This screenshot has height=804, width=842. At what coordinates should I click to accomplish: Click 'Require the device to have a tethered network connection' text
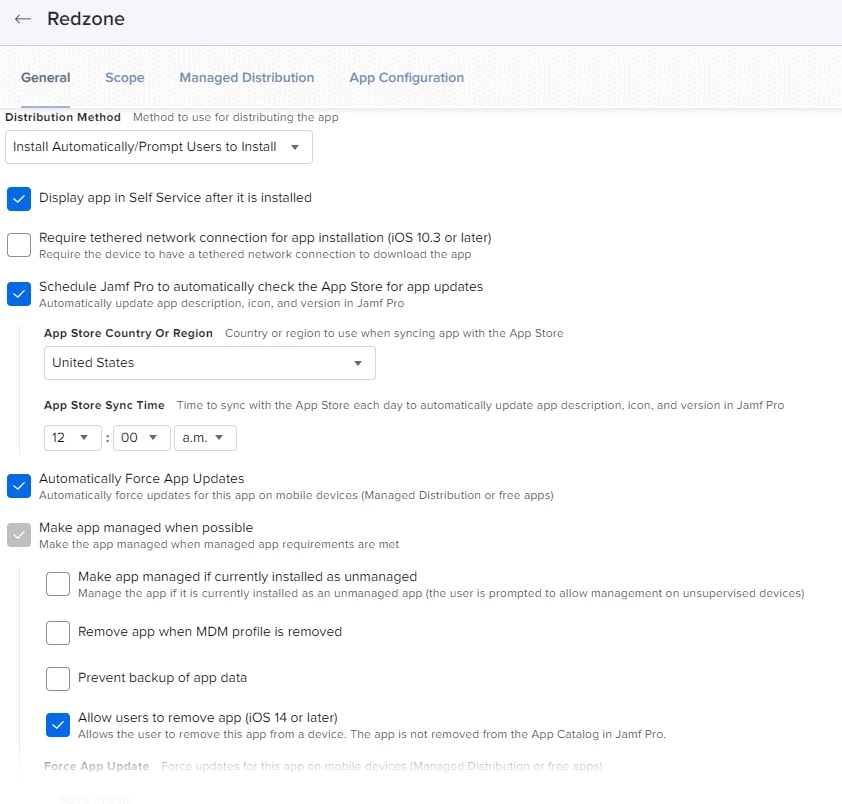pos(255,254)
